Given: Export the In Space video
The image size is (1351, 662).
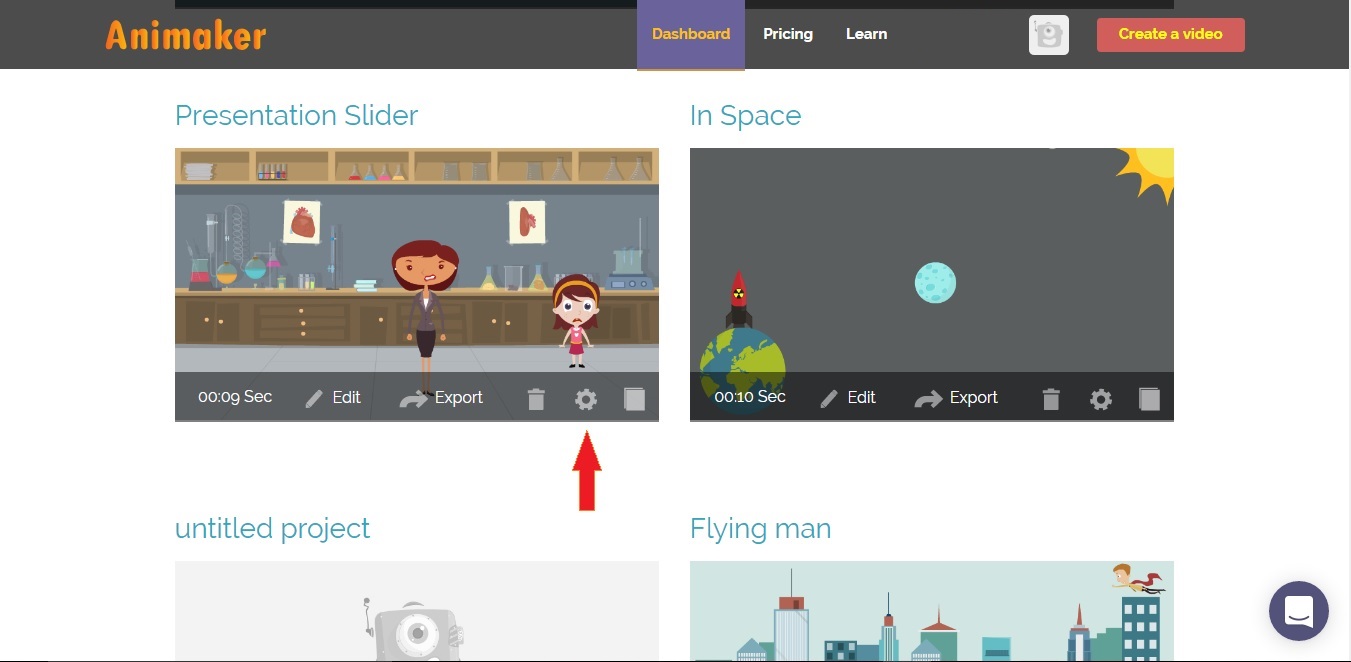Looking at the screenshot, I should pos(956,398).
